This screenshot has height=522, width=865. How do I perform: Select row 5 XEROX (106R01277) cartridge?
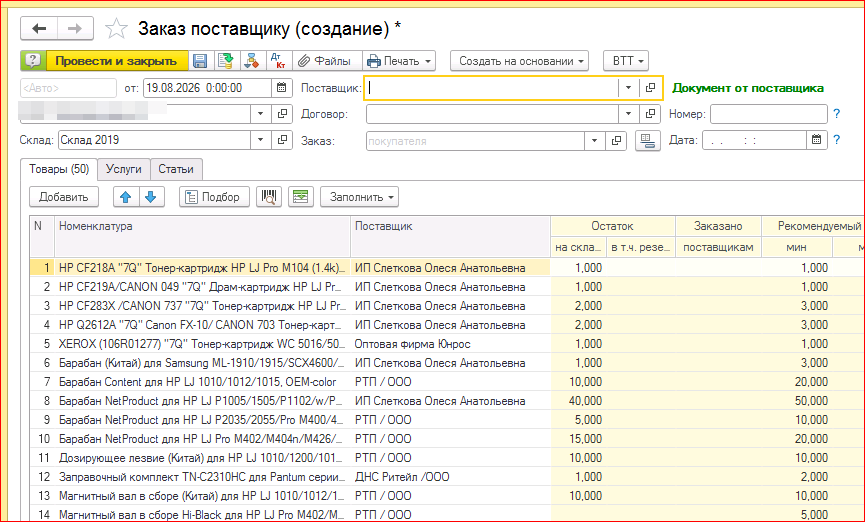click(202, 344)
